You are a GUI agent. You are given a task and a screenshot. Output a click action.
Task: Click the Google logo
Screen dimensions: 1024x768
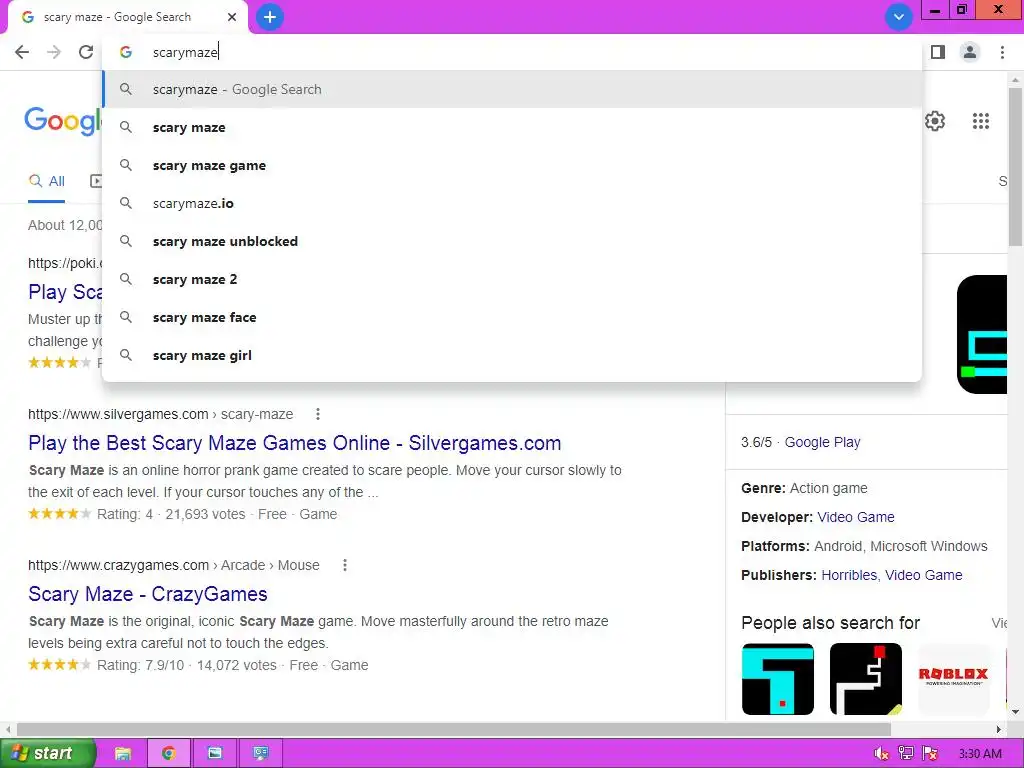click(63, 121)
